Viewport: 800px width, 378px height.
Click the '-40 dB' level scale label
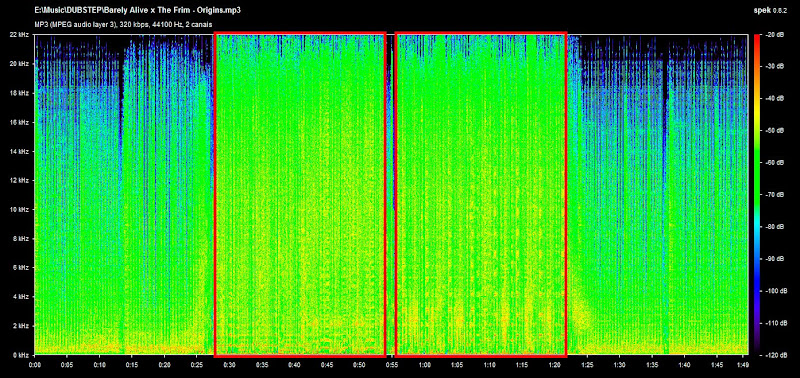(774, 99)
